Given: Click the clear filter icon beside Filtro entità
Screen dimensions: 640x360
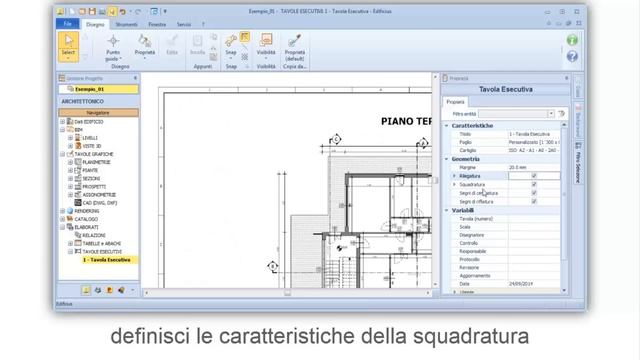Looking at the screenshot, I should tap(561, 114).
